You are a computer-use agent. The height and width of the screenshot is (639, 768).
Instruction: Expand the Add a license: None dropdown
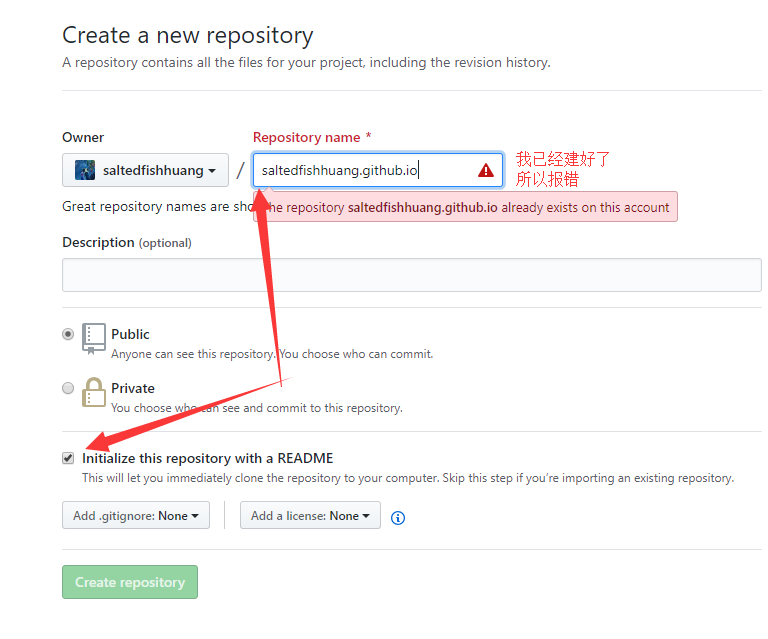click(x=310, y=515)
